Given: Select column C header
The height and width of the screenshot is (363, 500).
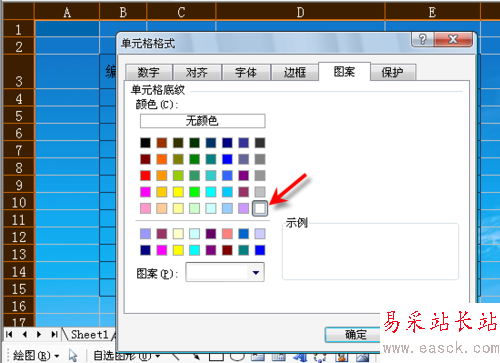Looking at the screenshot, I should point(181,13).
